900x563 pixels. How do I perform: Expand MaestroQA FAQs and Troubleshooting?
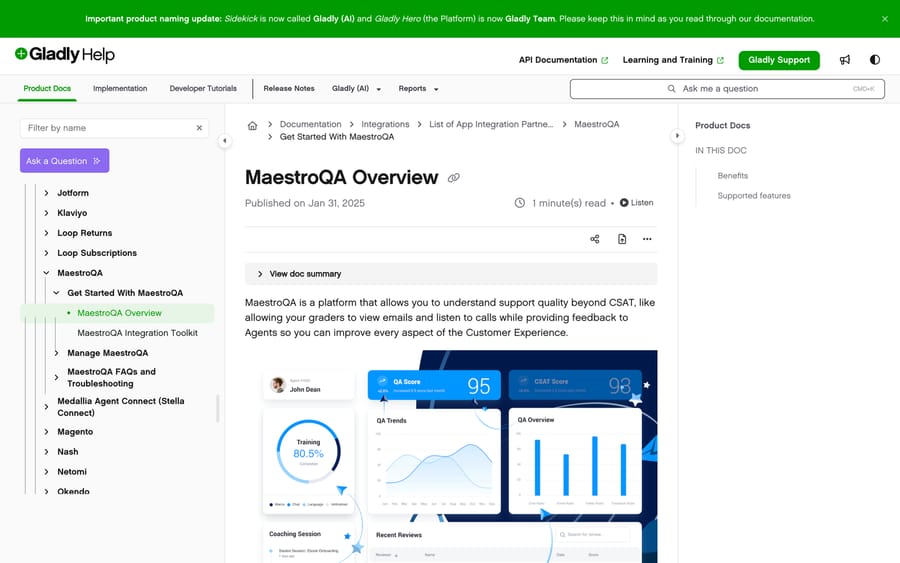(x=56, y=378)
